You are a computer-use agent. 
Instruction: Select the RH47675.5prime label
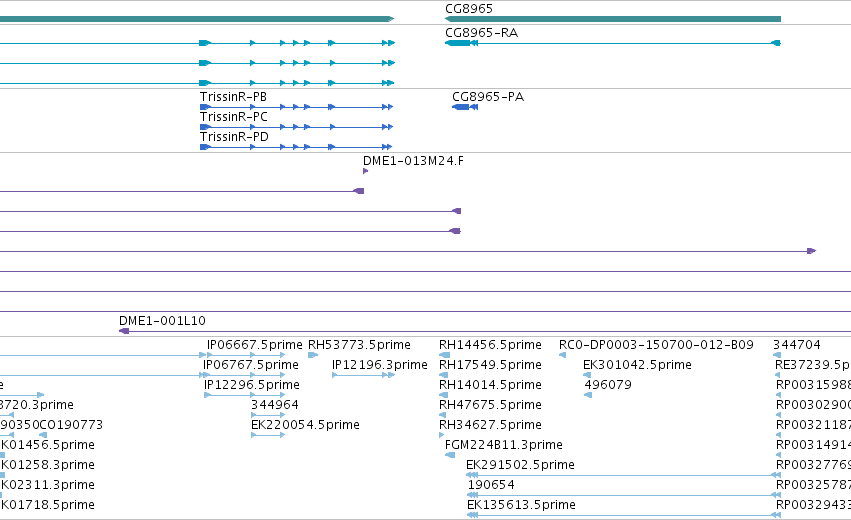click(x=490, y=405)
